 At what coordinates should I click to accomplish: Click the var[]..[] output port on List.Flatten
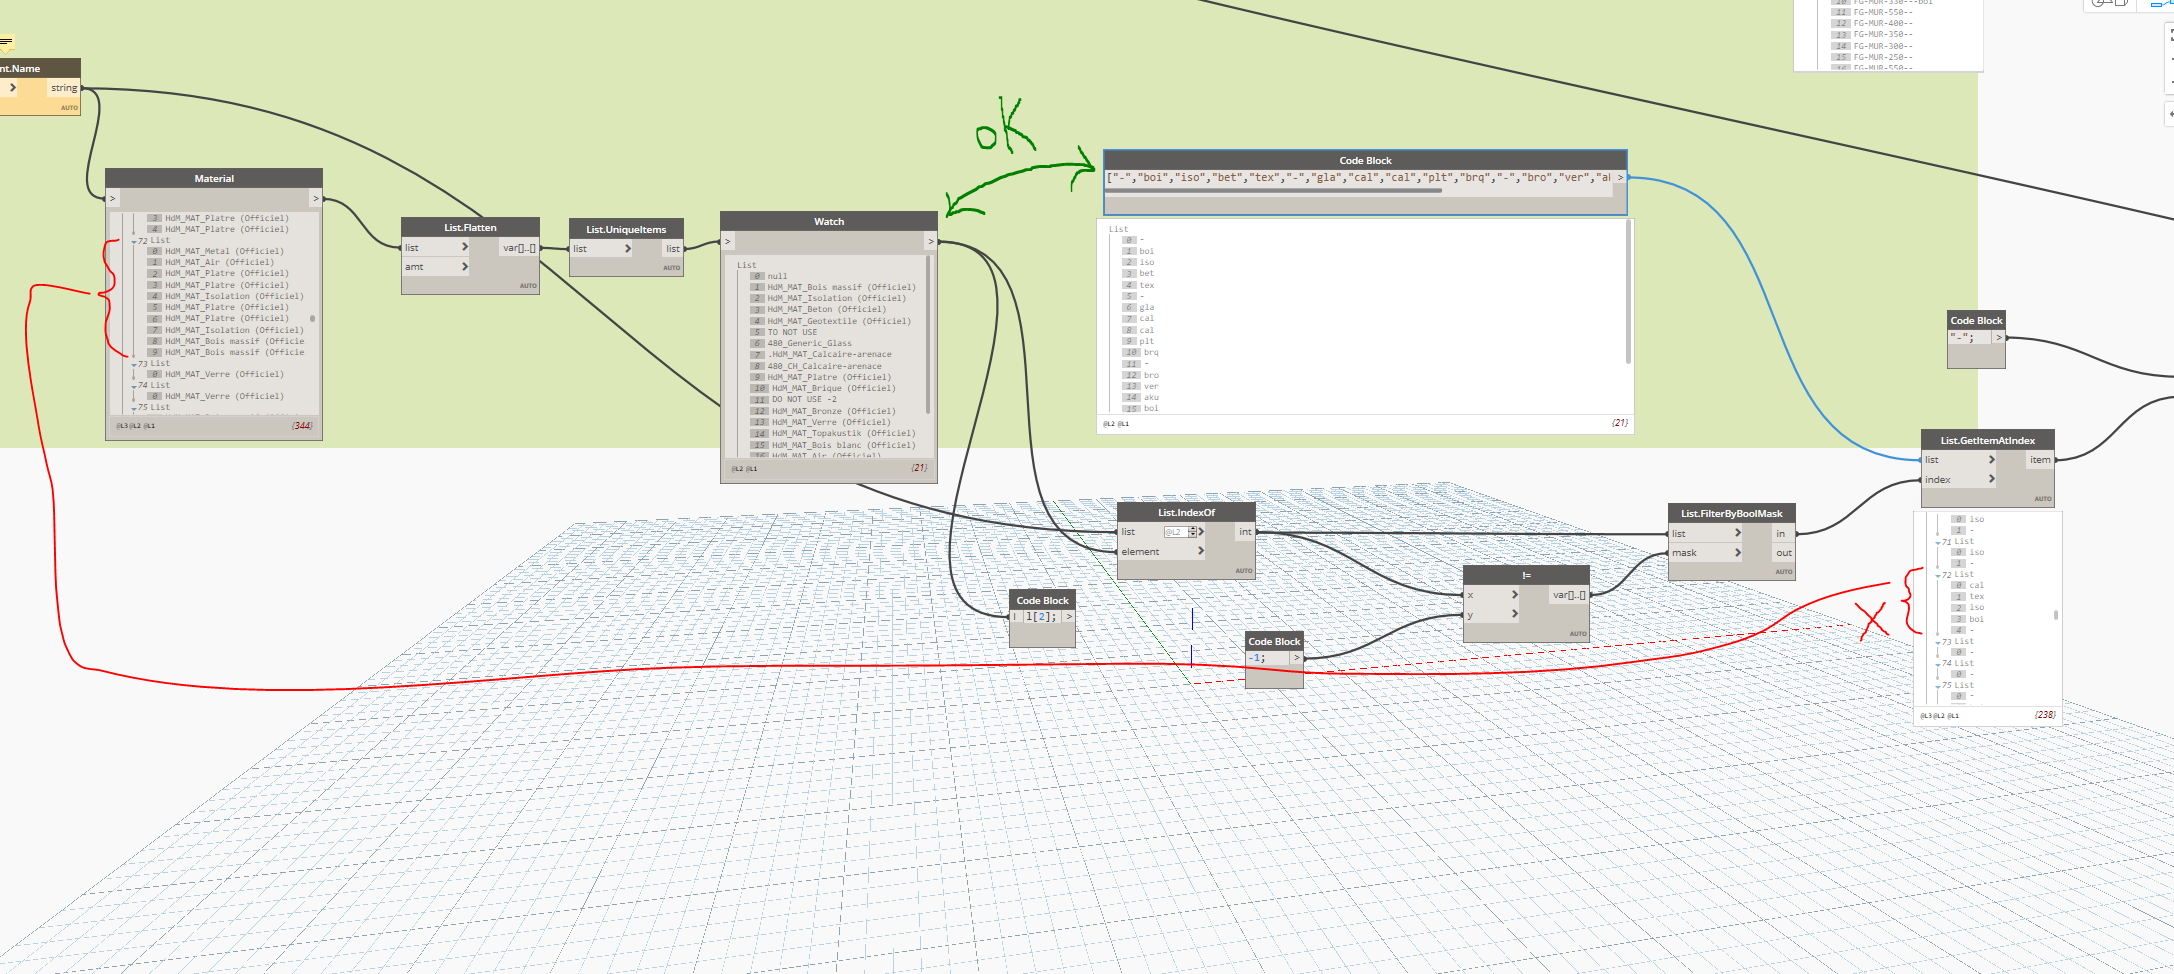point(519,248)
